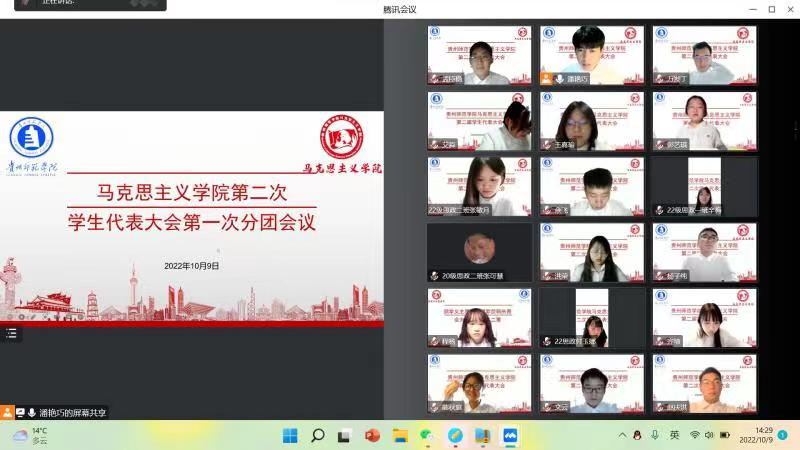Click the screen-share monitor icon in the bottom-left label
800x450 pixels.
20,412
